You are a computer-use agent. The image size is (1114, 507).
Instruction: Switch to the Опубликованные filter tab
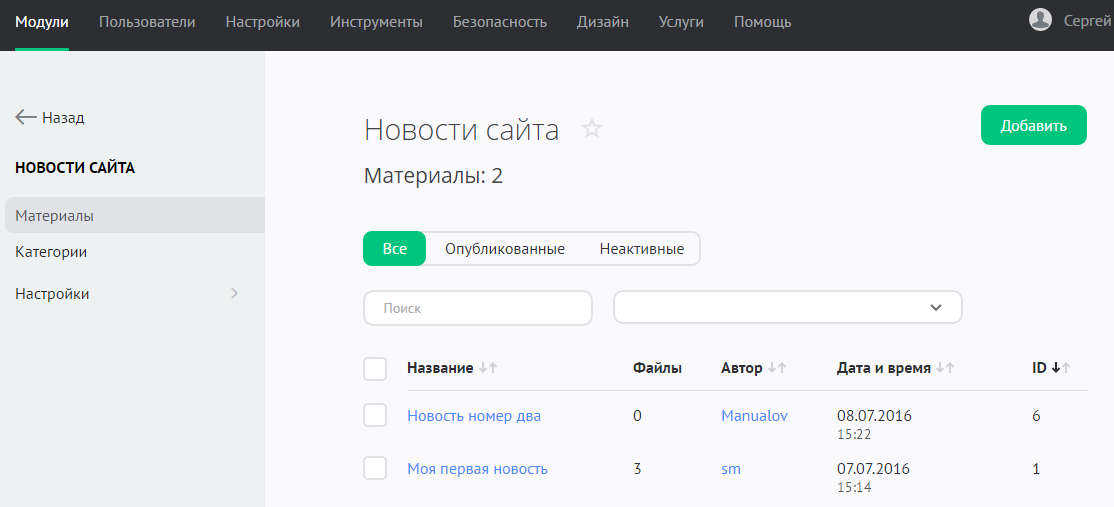(x=504, y=249)
